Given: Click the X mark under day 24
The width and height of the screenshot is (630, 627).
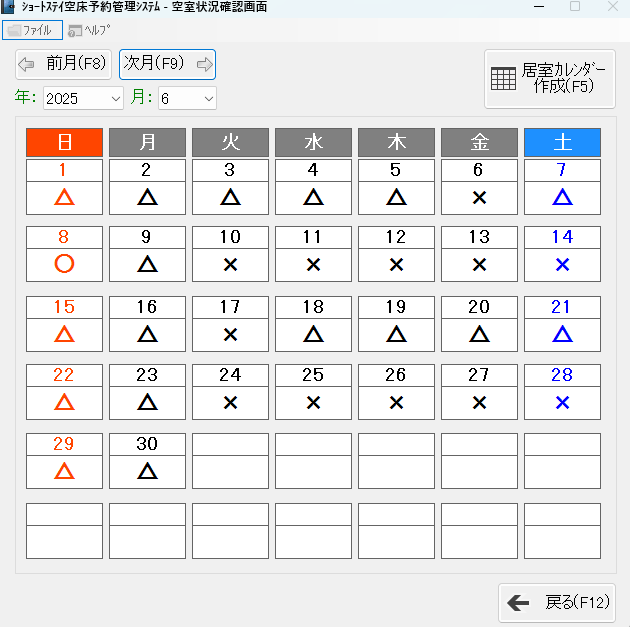Looking at the screenshot, I should tap(230, 402).
